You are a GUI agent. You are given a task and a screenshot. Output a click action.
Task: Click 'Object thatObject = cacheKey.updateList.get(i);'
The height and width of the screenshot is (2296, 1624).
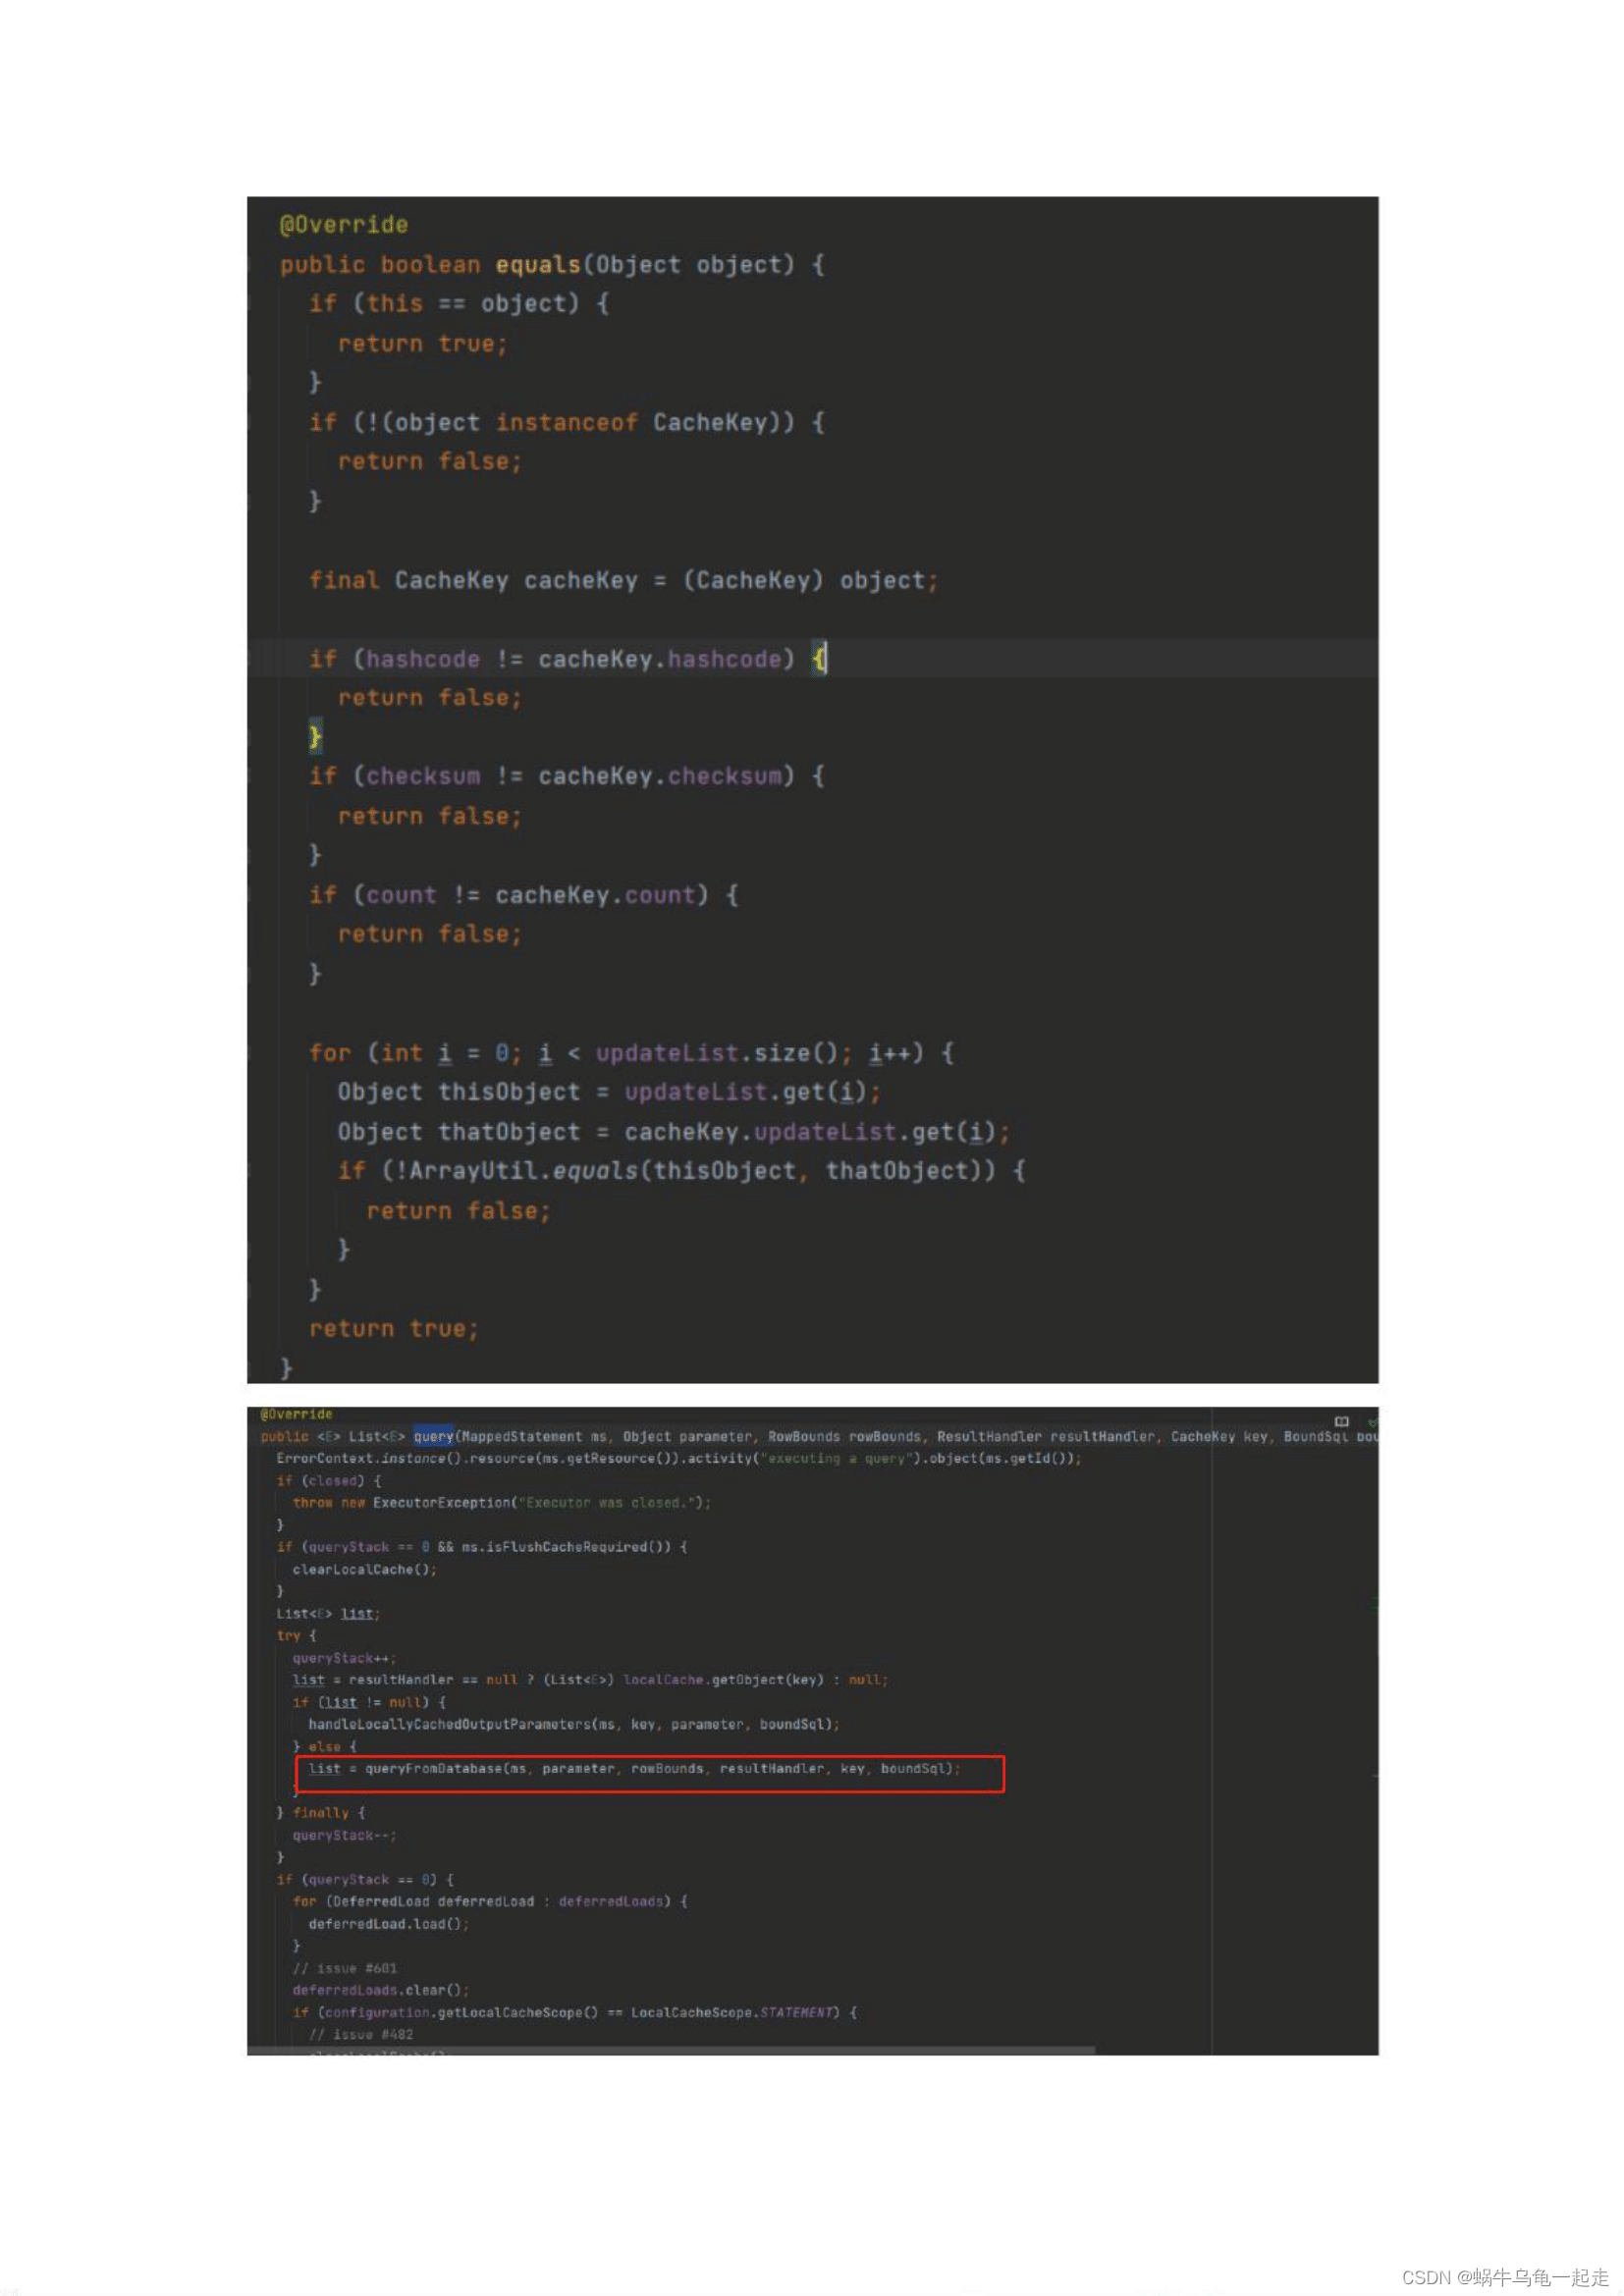675,1132
